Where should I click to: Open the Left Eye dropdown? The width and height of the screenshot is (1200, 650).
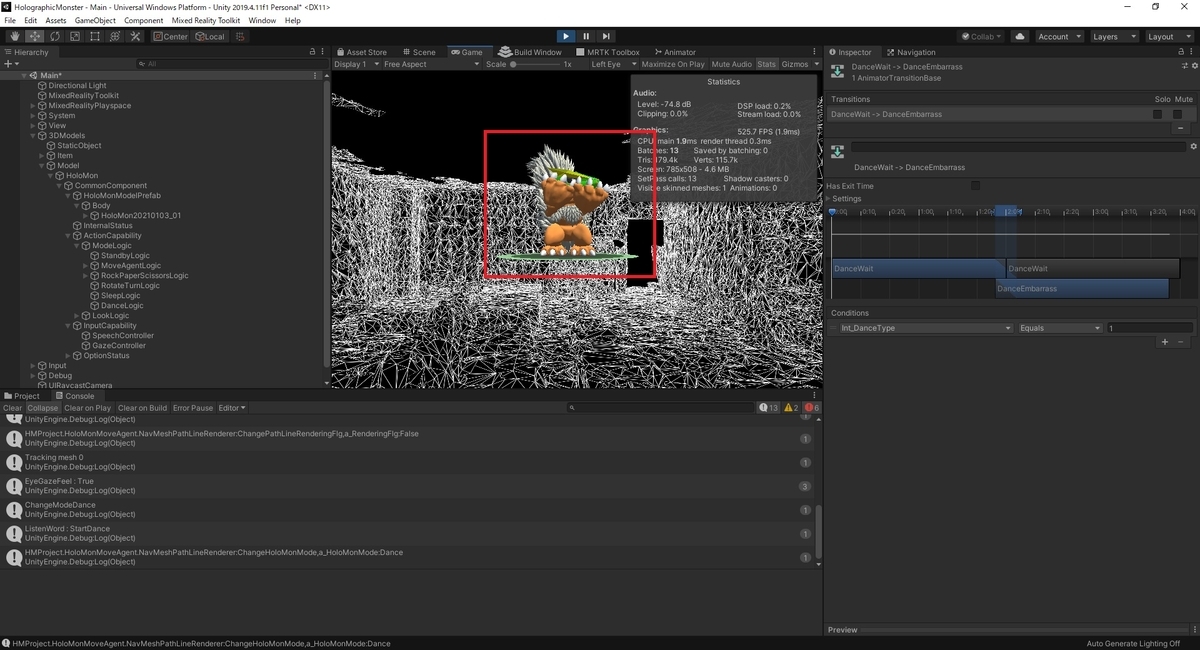(612, 64)
